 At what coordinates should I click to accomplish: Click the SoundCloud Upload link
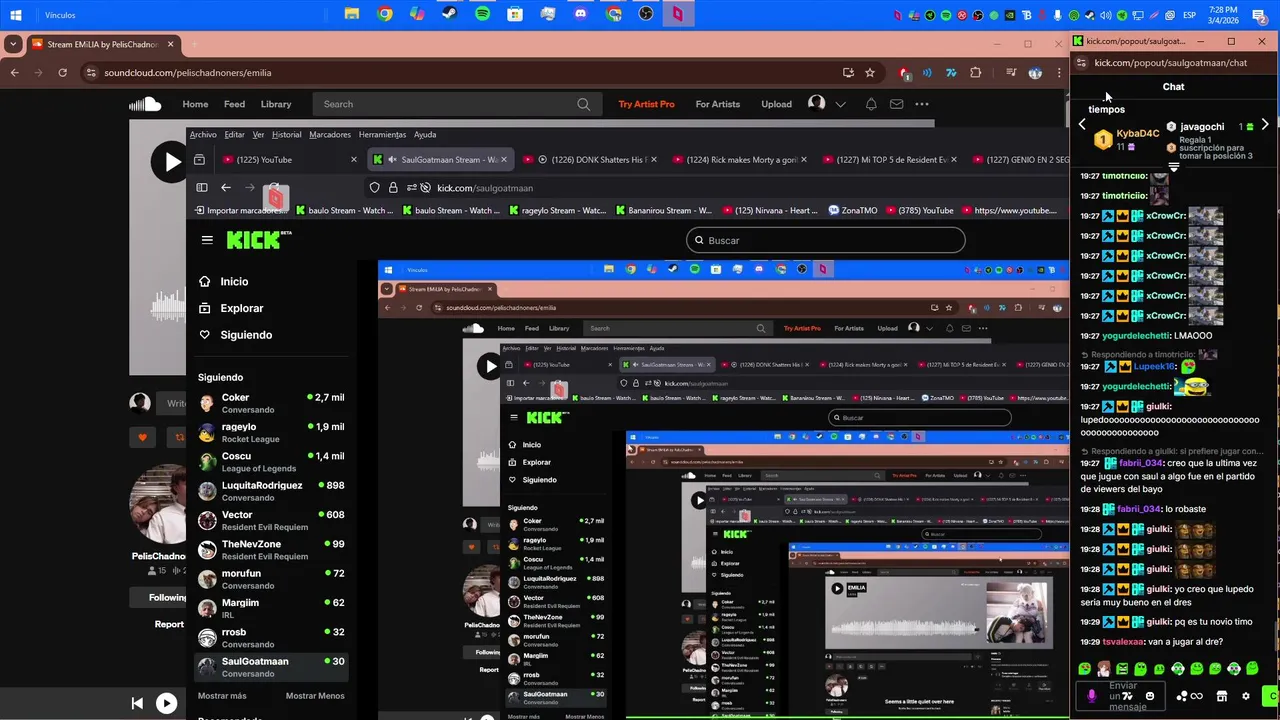776,104
